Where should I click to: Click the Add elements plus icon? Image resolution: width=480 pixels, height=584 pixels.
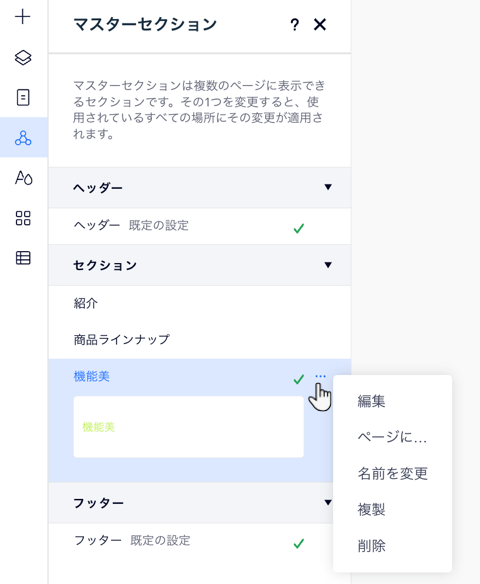23,17
